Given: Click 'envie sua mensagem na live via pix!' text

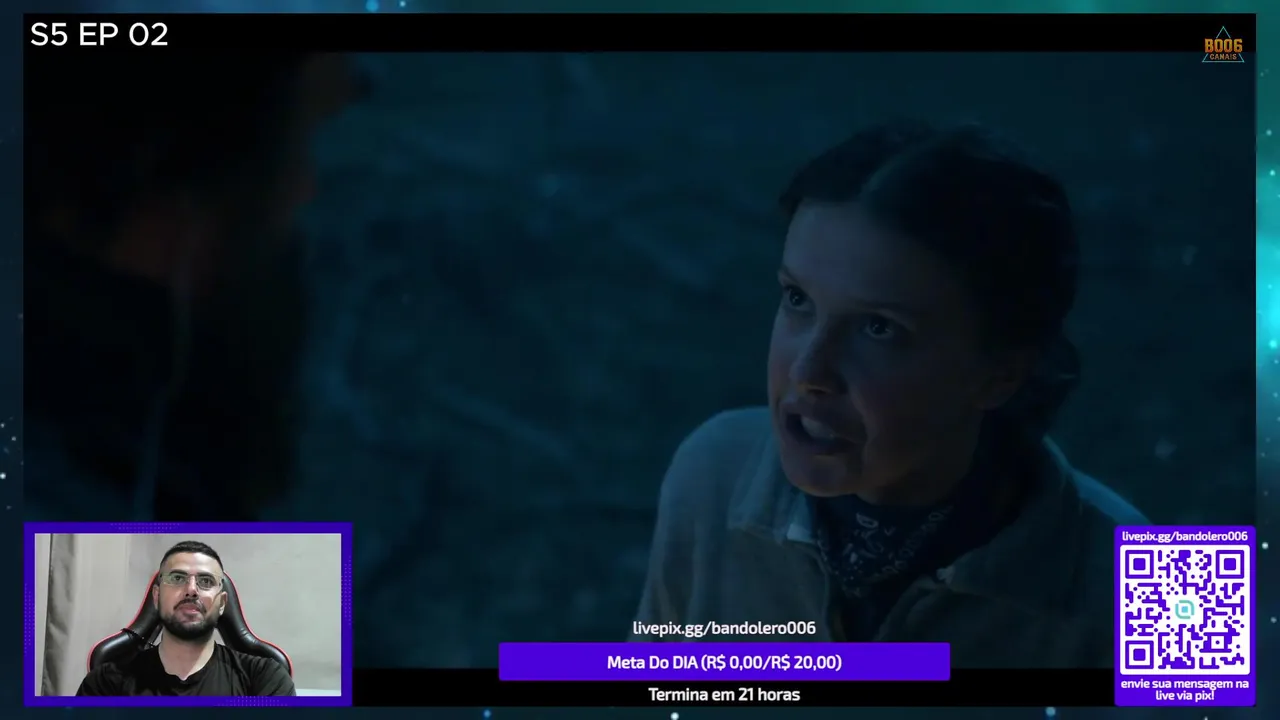Looking at the screenshot, I should (1185, 689).
